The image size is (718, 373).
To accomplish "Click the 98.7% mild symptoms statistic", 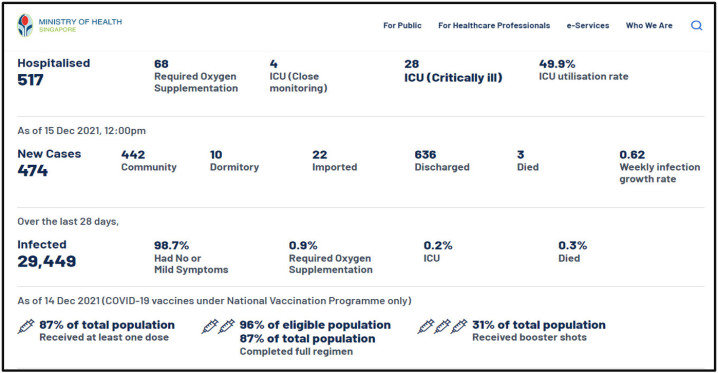I will [191, 258].
